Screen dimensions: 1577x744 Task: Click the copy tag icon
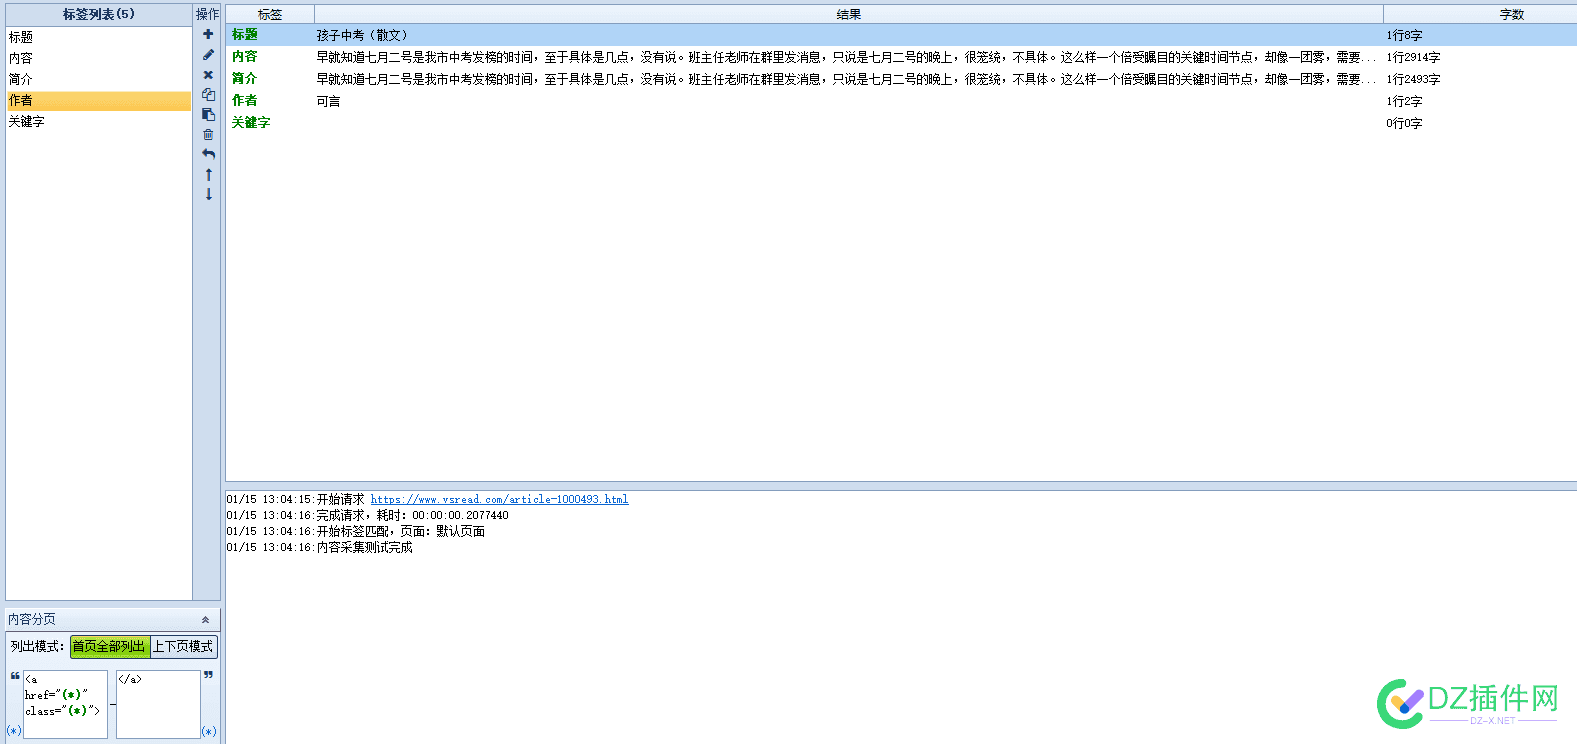208,94
